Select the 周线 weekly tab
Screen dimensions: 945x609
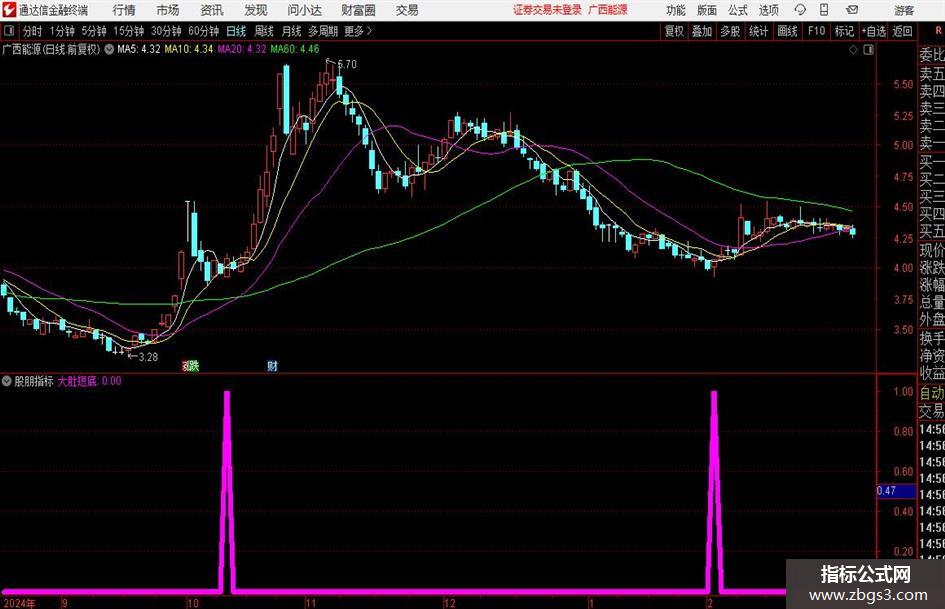[x=264, y=31]
